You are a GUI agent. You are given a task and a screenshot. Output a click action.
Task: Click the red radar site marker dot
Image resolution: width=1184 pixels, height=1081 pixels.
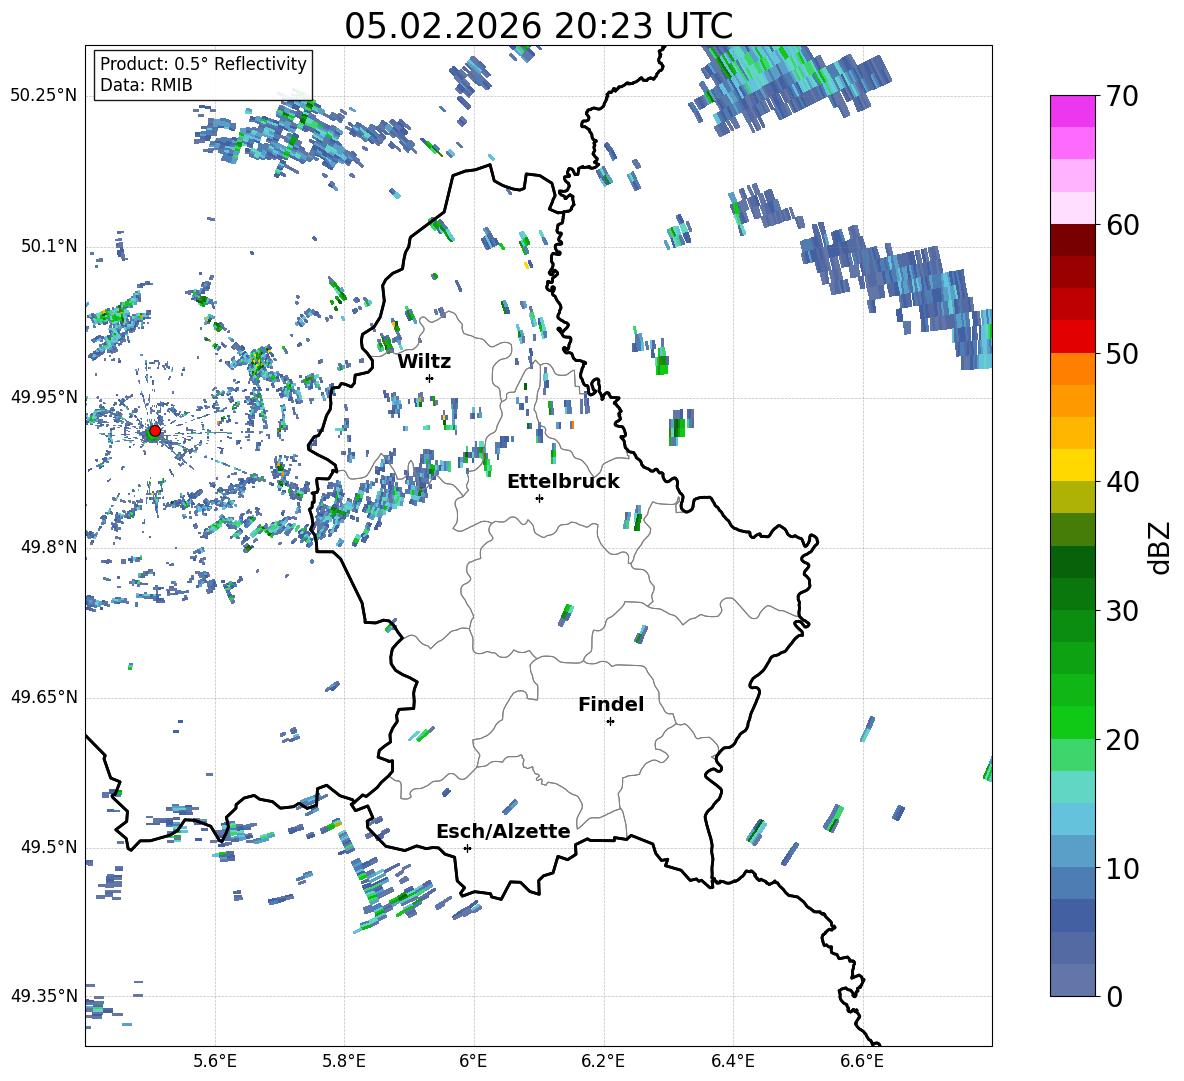(x=155, y=431)
